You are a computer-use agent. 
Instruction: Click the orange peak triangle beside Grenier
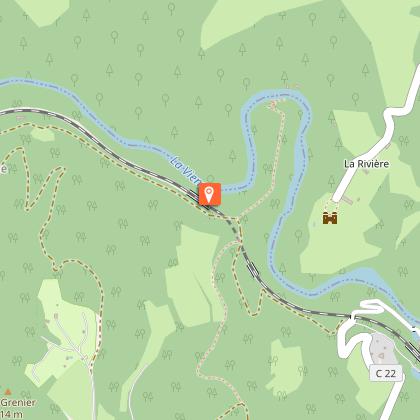[8, 391]
